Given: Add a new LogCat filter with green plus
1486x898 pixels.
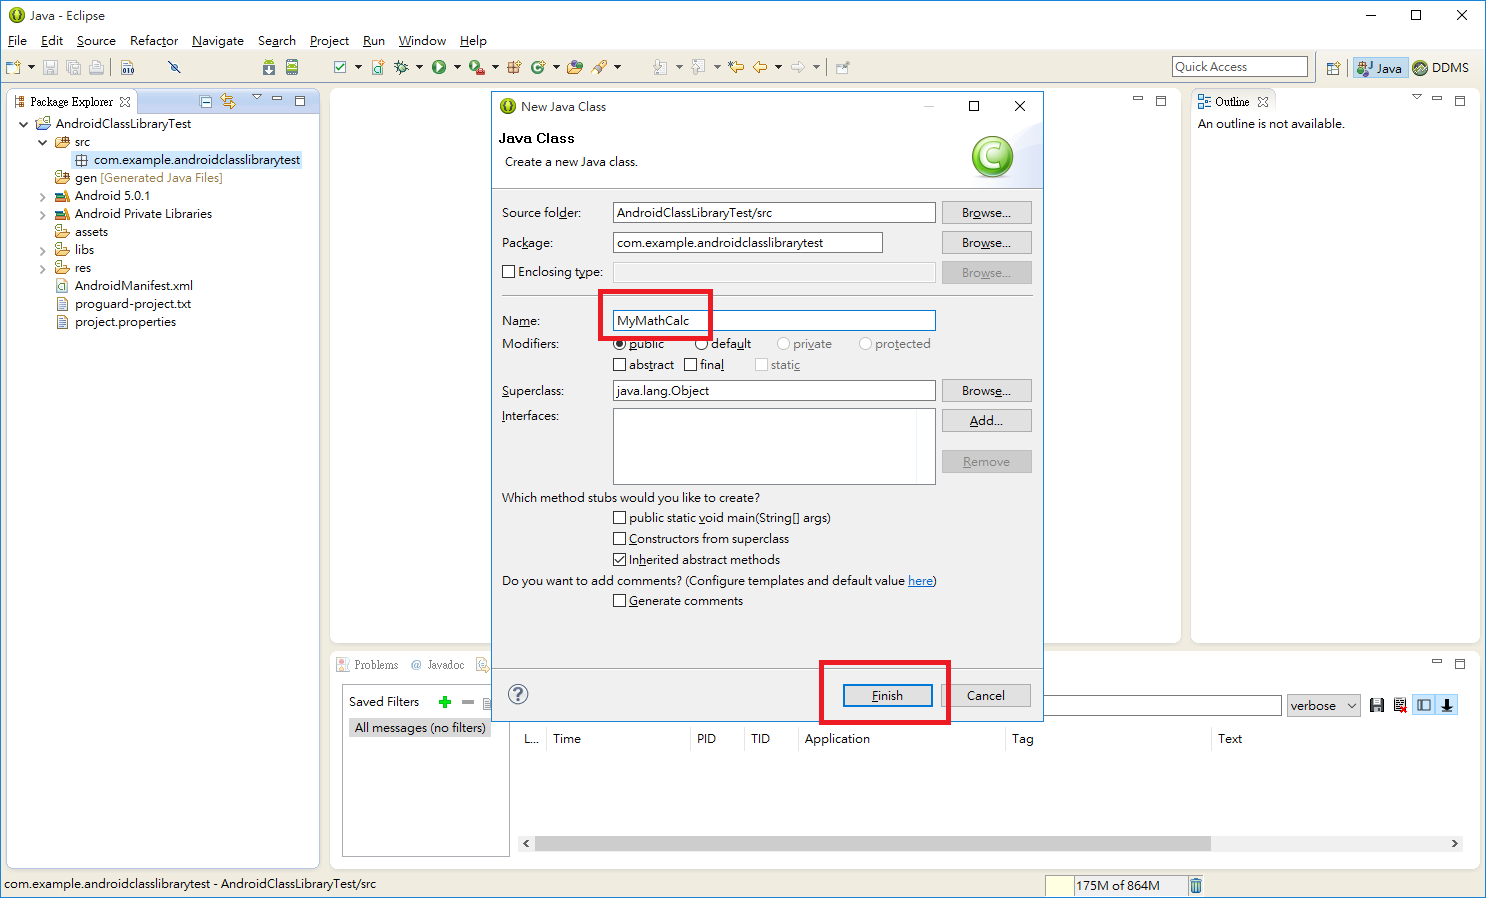Looking at the screenshot, I should coord(445,702).
